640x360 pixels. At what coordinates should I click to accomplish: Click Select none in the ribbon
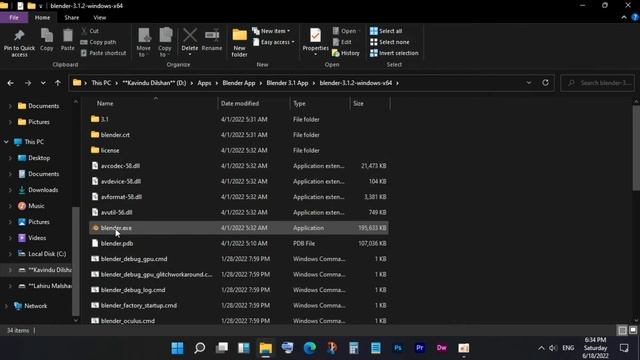[x=389, y=42]
